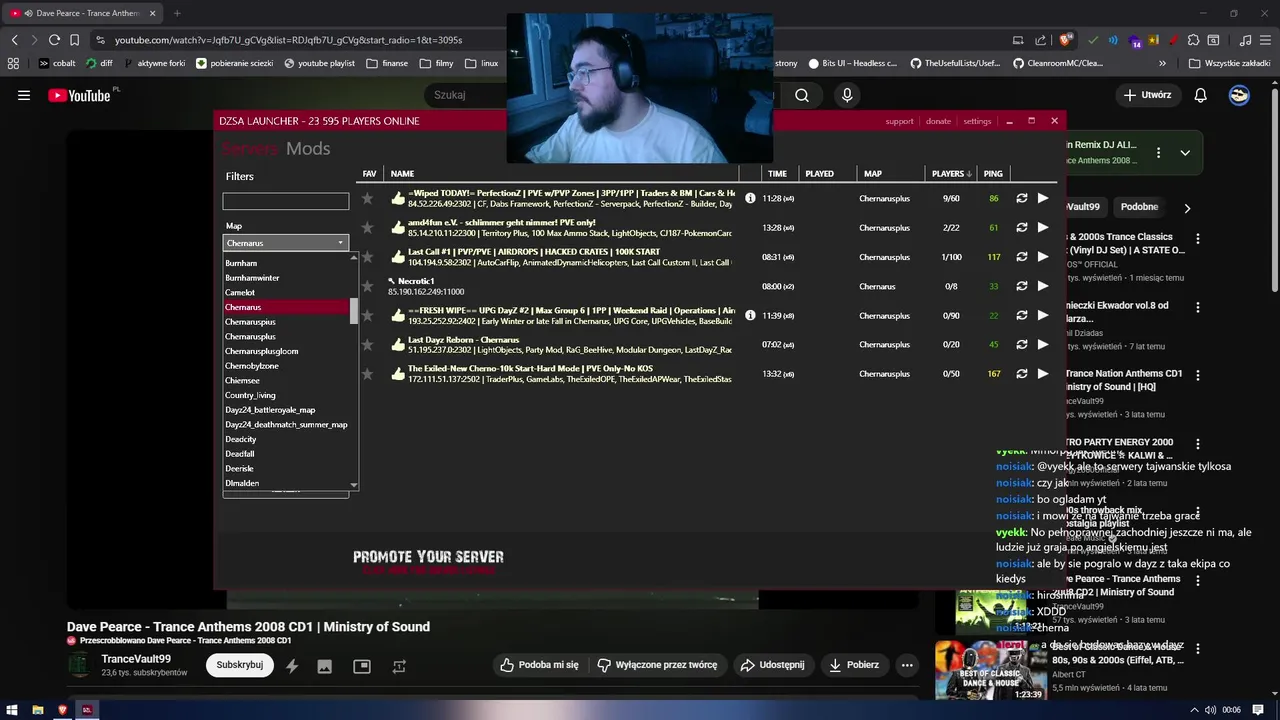Click the YouTube search magnifier button
Screen dimensions: 1280x720
coord(802,95)
